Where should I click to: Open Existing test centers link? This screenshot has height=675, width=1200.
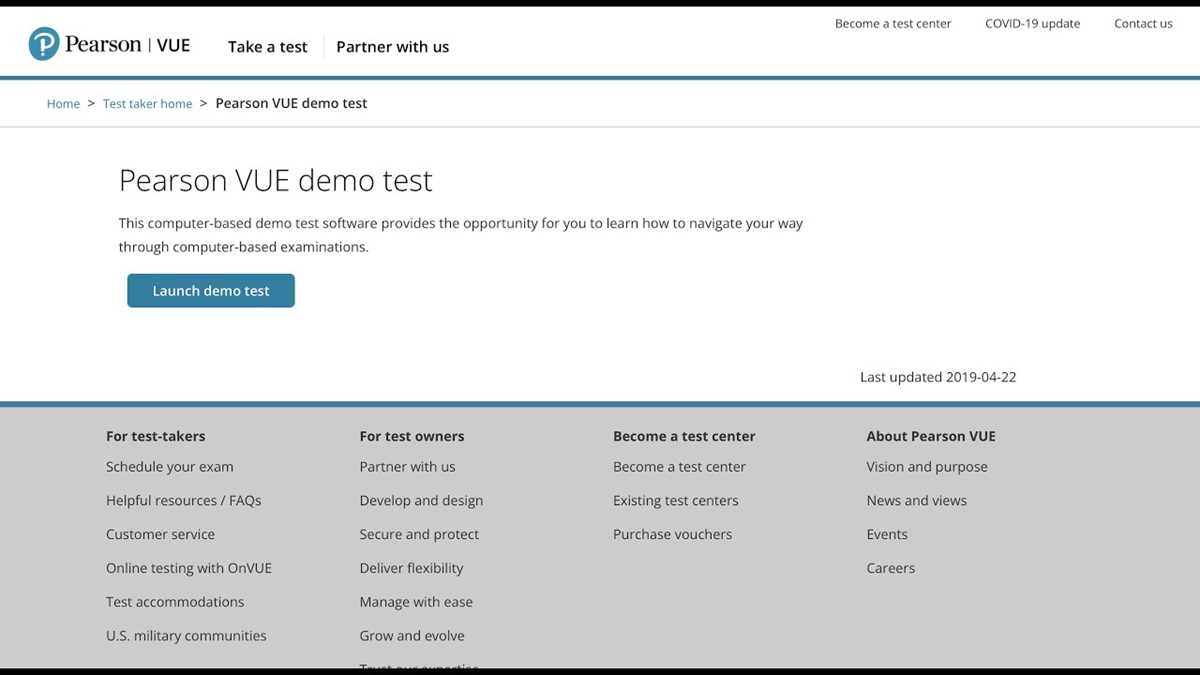(676, 501)
